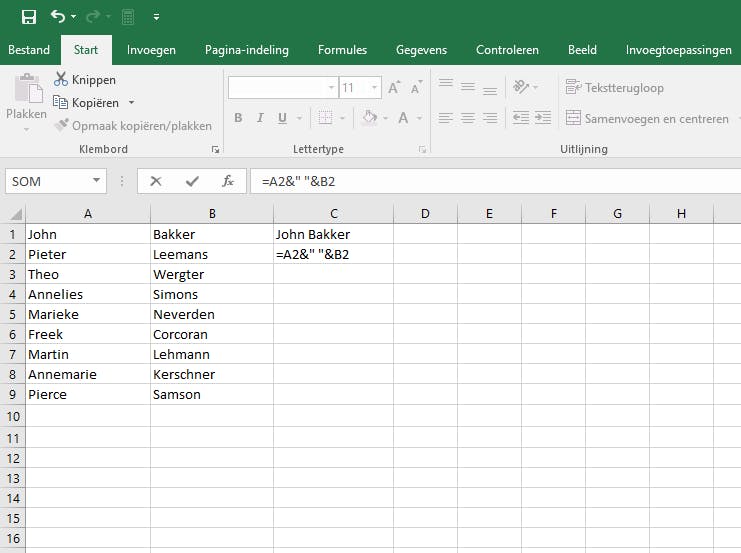This screenshot has height=553, width=741.
Task: Click the increase font size icon
Action: click(394, 88)
